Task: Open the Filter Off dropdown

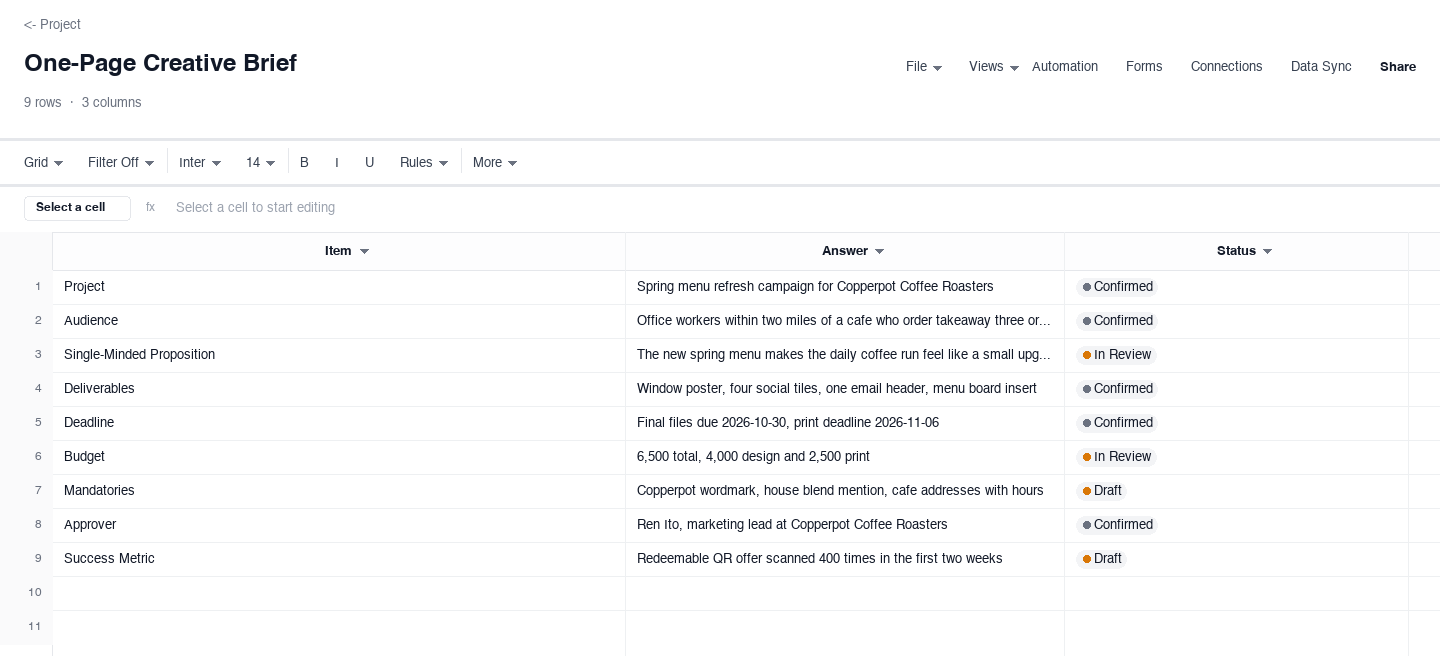Action: 121,162
